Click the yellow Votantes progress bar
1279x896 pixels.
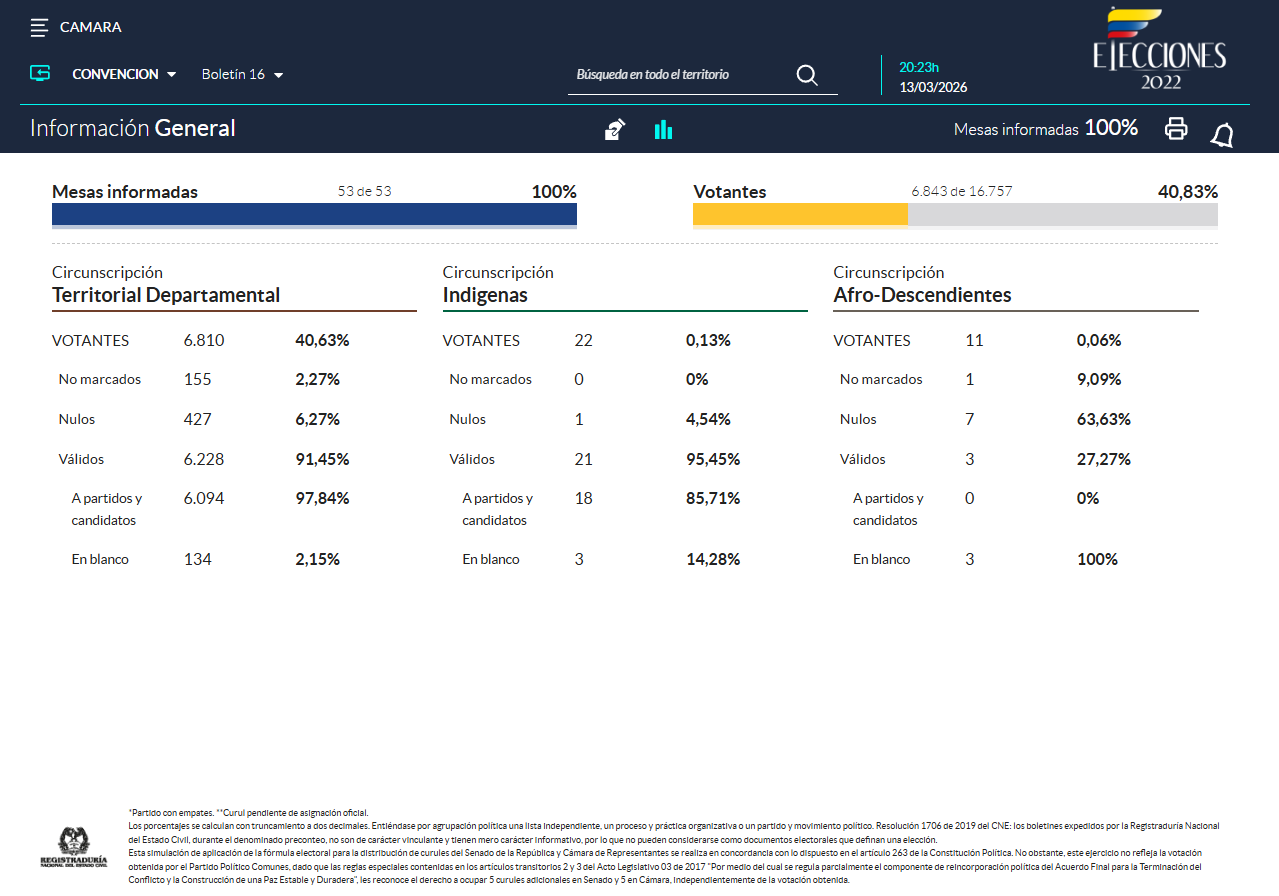[800, 214]
